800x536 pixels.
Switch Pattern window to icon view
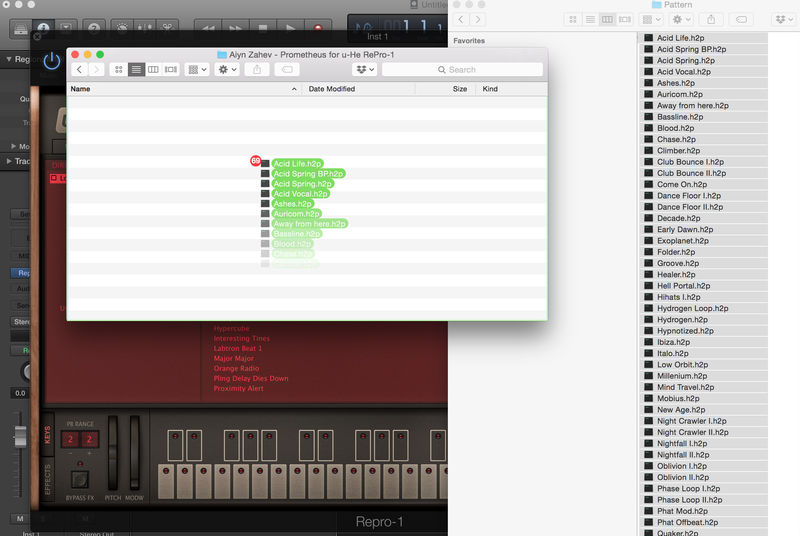point(573,19)
